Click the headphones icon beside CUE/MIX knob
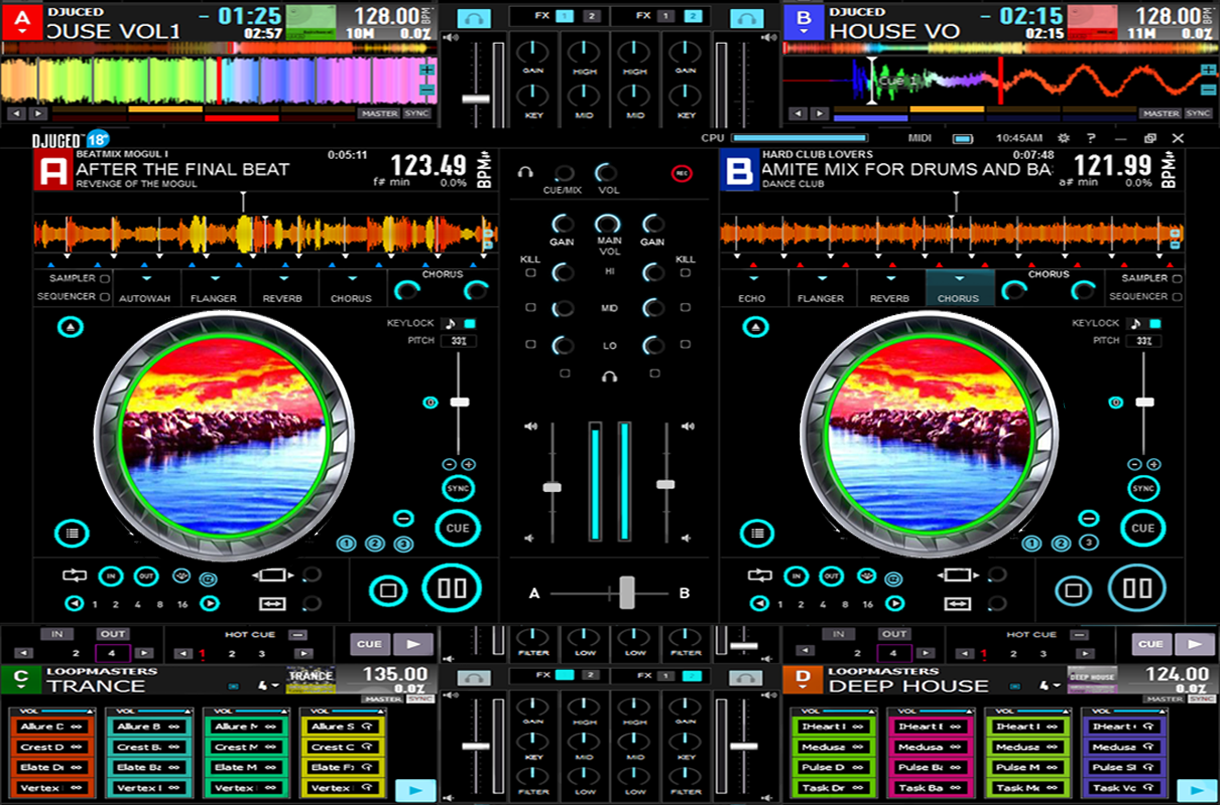 tap(525, 173)
